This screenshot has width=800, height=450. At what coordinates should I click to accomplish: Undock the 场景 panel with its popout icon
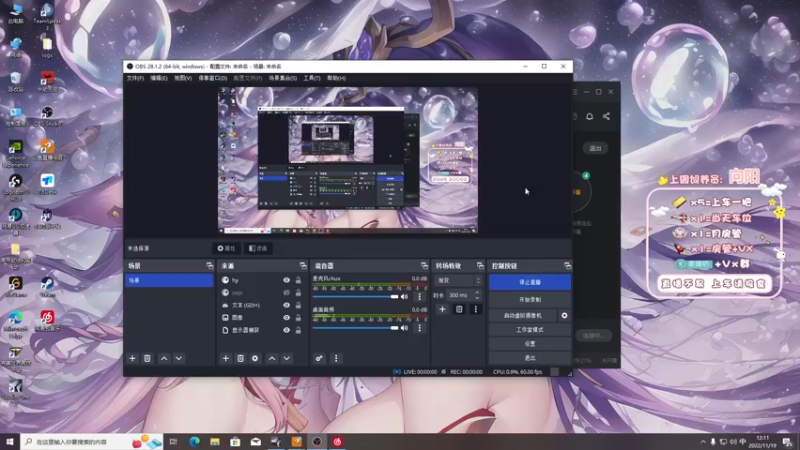click(x=210, y=266)
